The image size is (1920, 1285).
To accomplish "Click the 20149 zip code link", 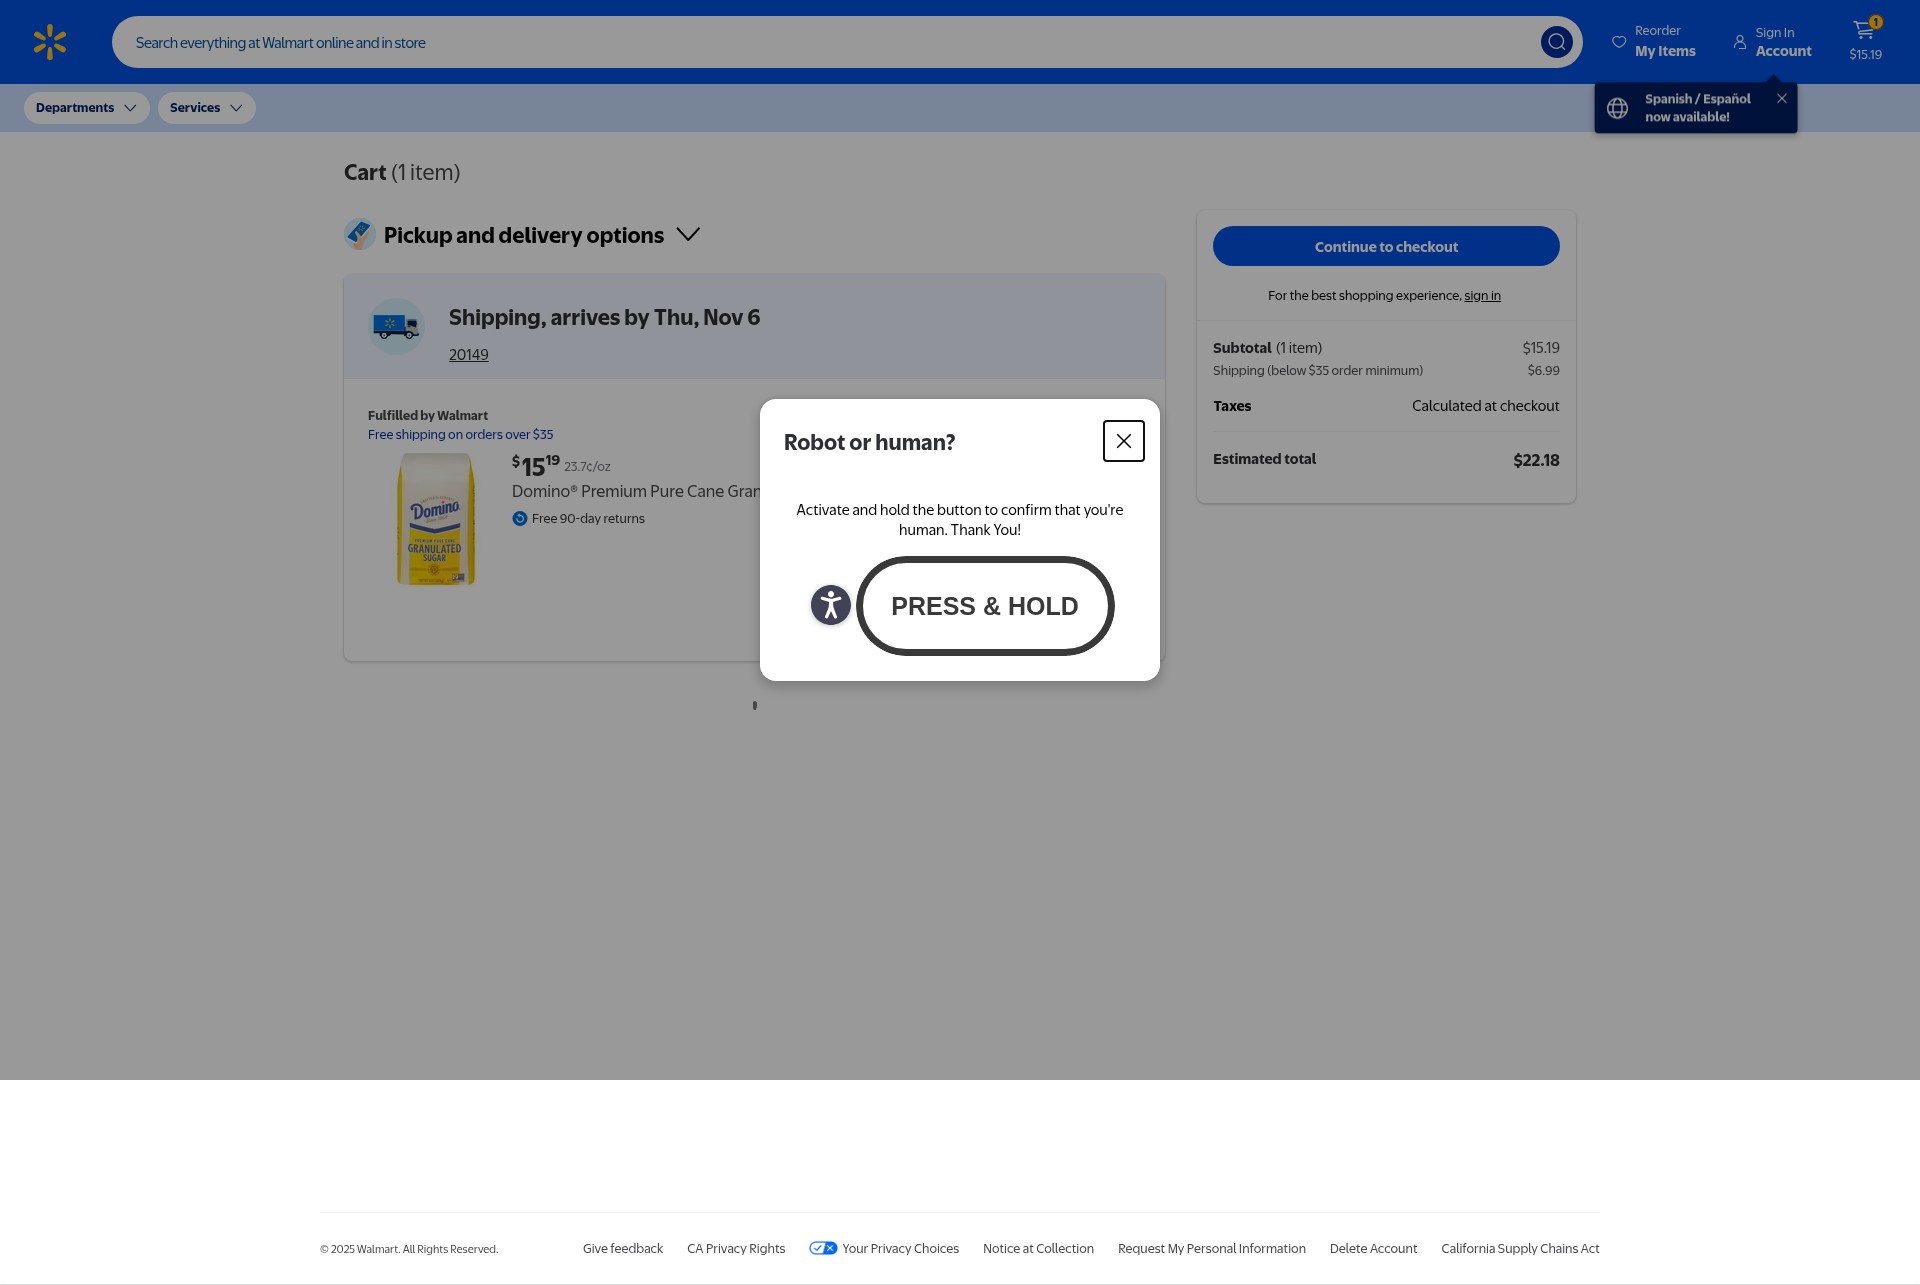I will point(469,355).
